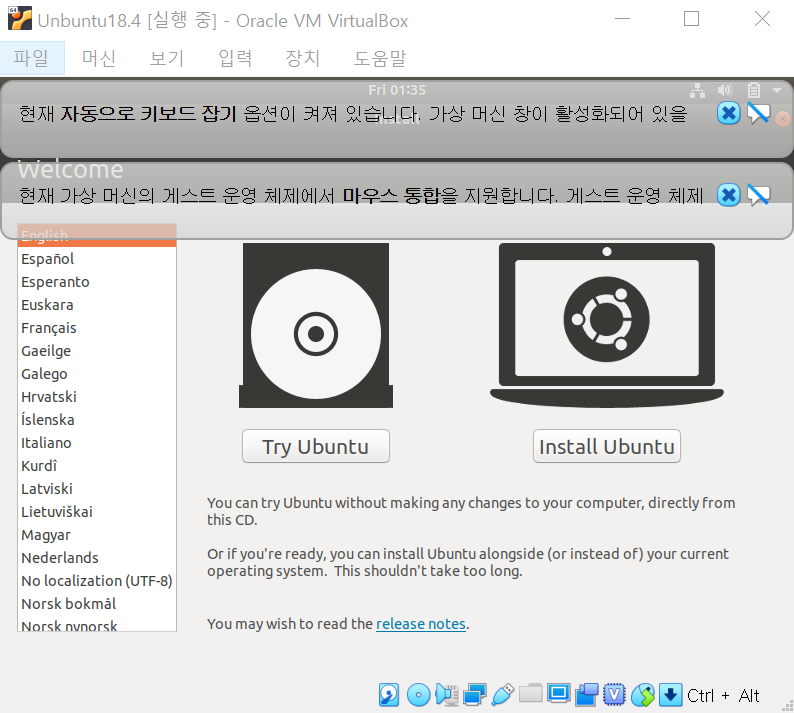The width and height of the screenshot is (794, 713).
Task: Open the optical drive indicator in status bar
Action: (418, 695)
